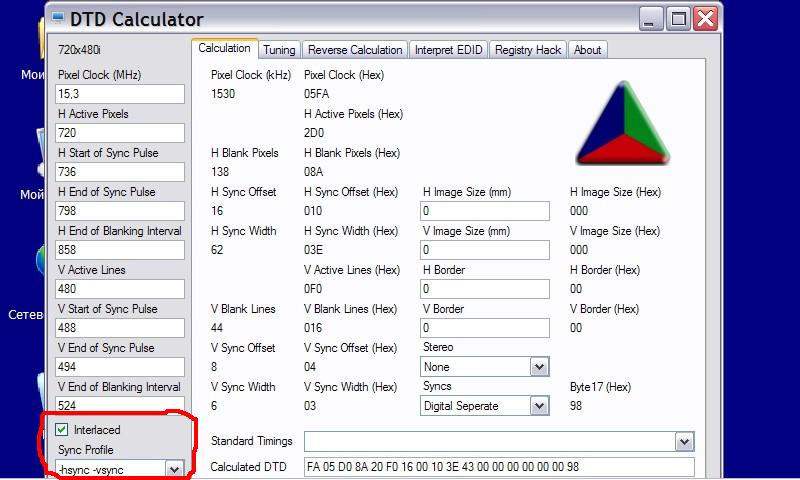Open the About tab

coord(587,49)
